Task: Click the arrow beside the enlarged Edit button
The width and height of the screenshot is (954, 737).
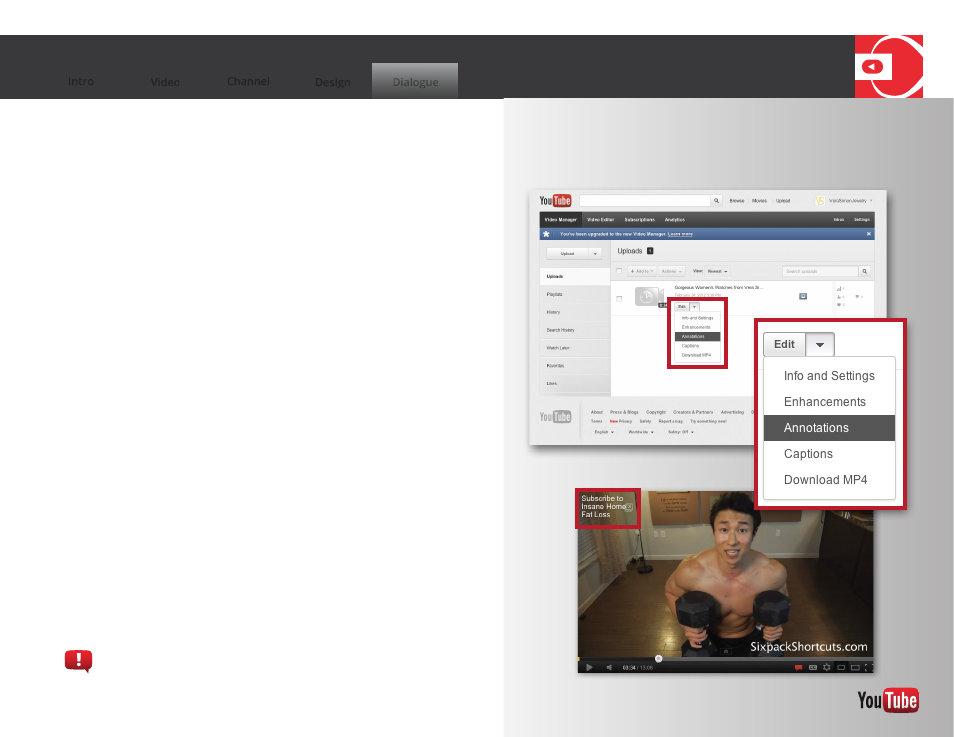Action: [820, 344]
